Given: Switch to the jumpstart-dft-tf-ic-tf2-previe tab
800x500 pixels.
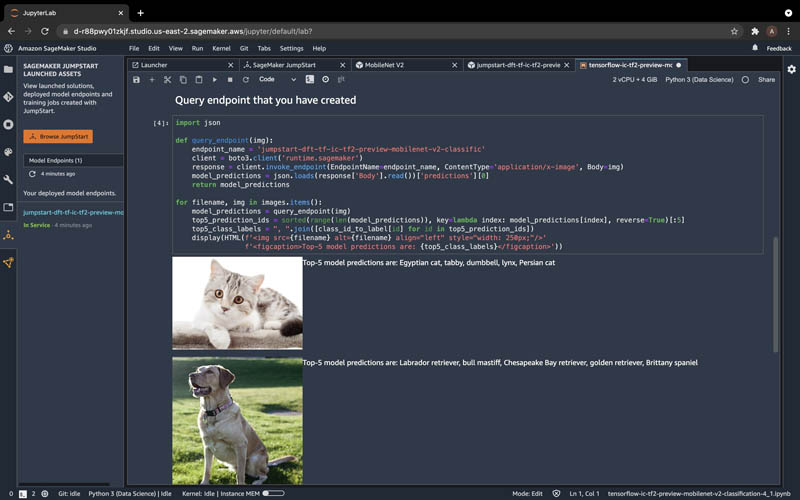Looking at the screenshot, I should coord(518,65).
